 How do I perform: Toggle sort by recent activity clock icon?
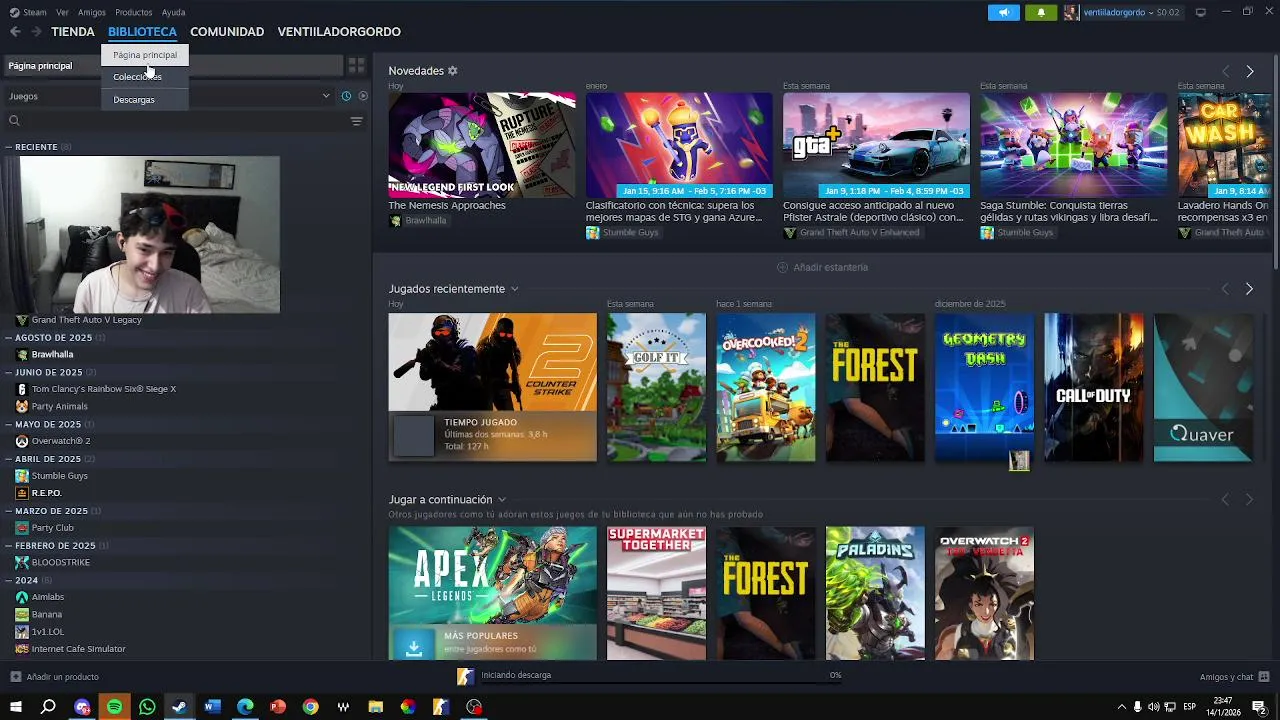tap(346, 96)
